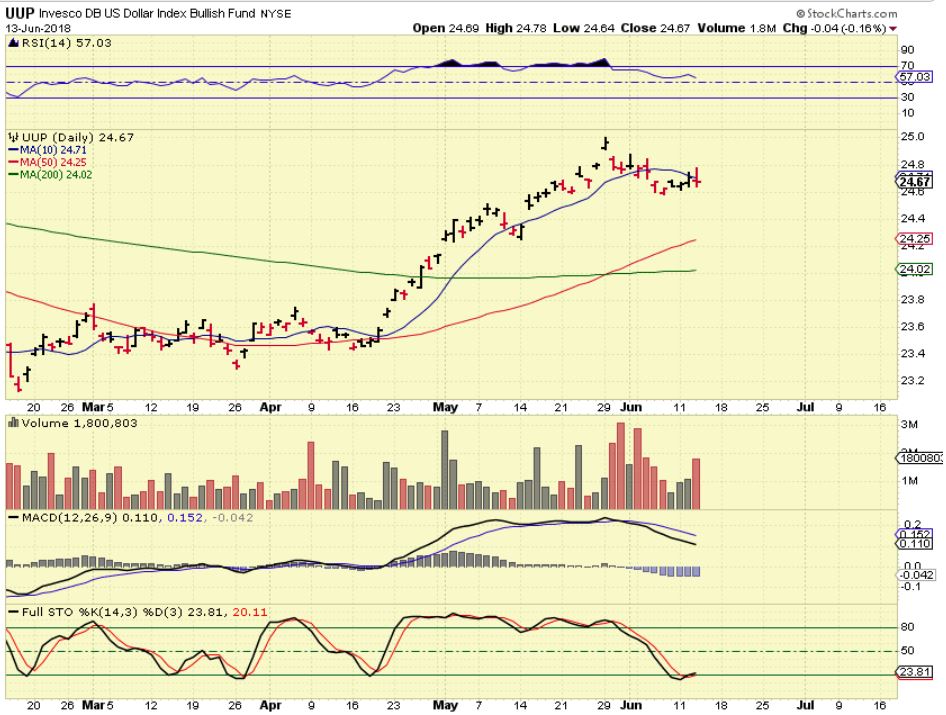This screenshot has width=946, height=715.
Task: Click the 50 level on stochastic axis
Action: tap(907, 650)
